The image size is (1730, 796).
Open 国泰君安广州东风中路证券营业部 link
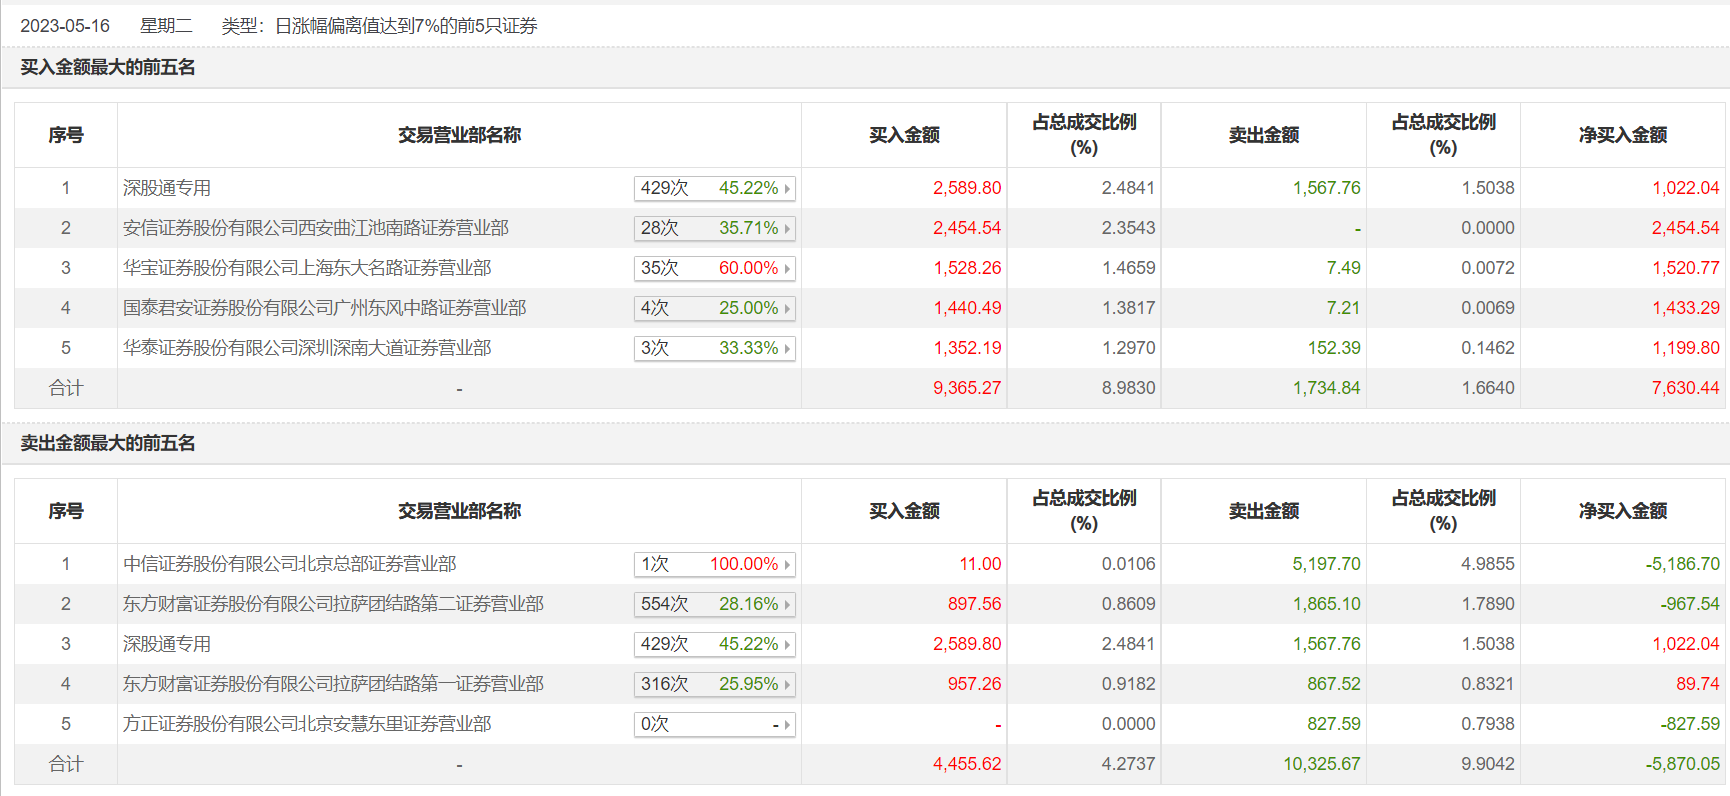tap(324, 308)
